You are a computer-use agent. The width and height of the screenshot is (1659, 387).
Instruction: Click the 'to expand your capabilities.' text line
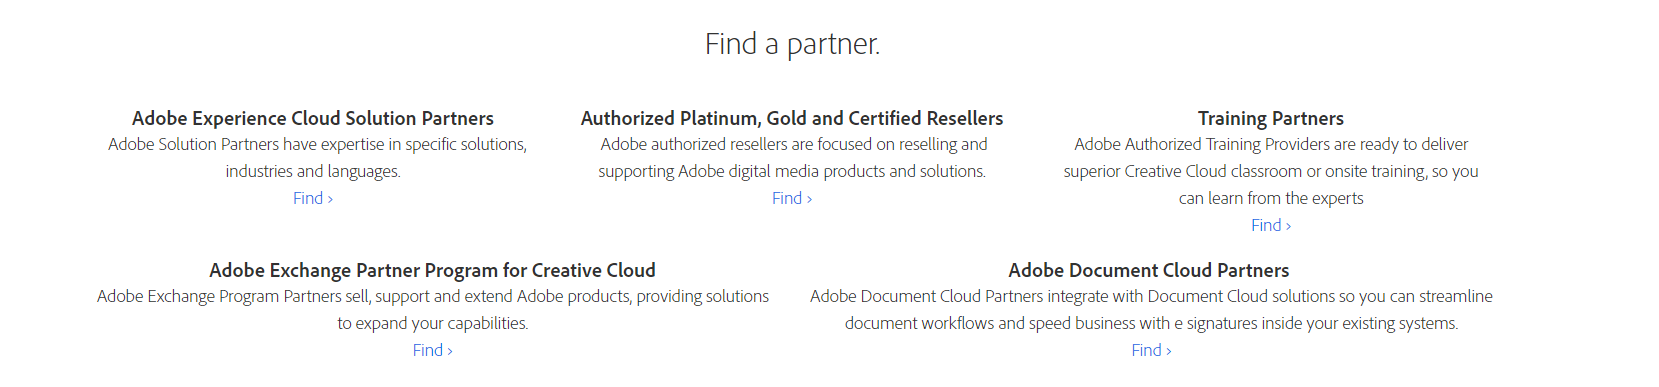[x=433, y=323]
